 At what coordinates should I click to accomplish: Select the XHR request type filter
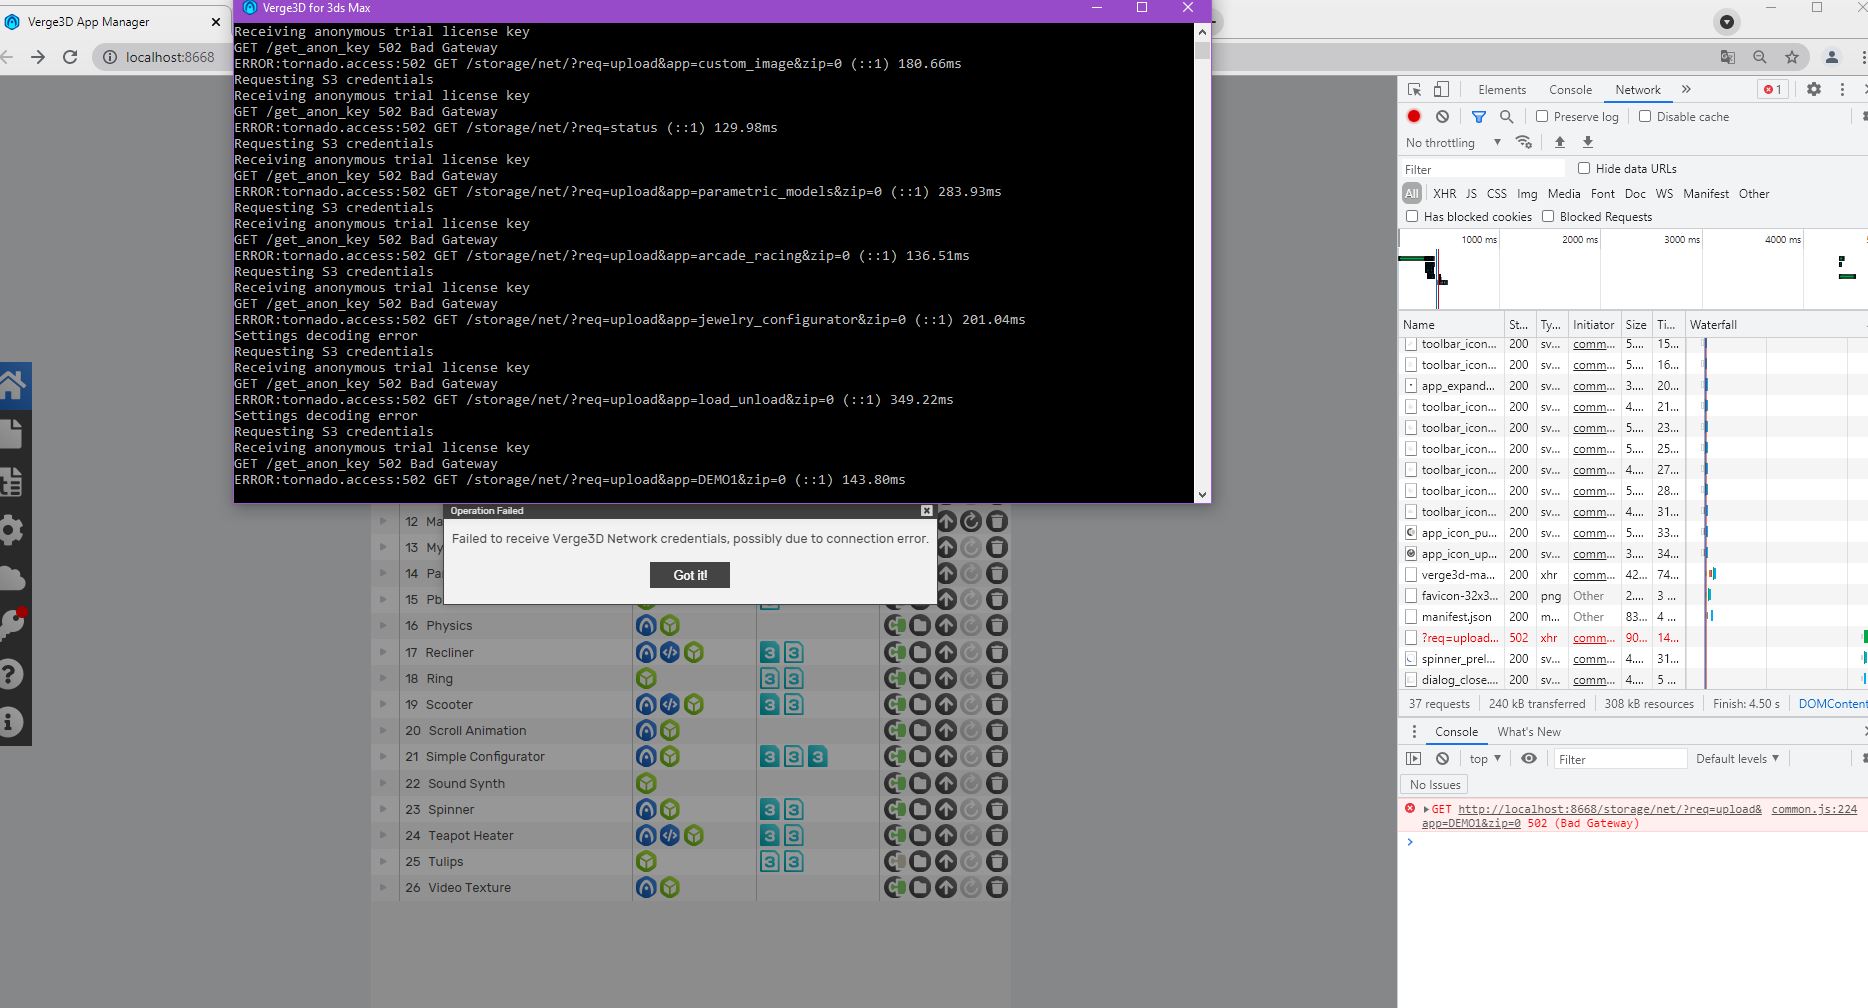pyautogui.click(x=1444, y=194)
